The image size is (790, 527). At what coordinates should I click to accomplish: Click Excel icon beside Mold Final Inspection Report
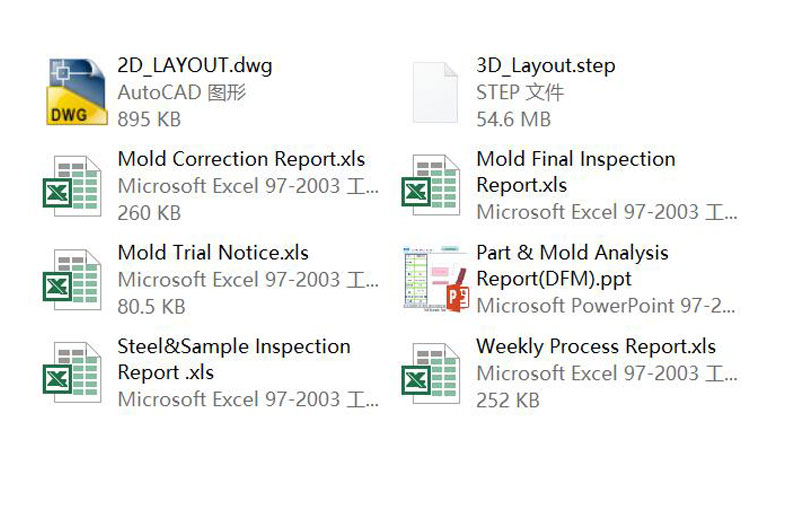(431, 185)
